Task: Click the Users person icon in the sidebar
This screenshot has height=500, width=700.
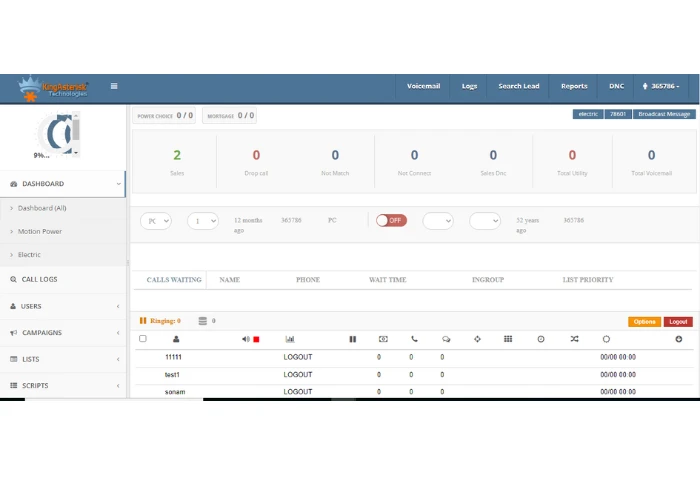Action: pos(13,306)
